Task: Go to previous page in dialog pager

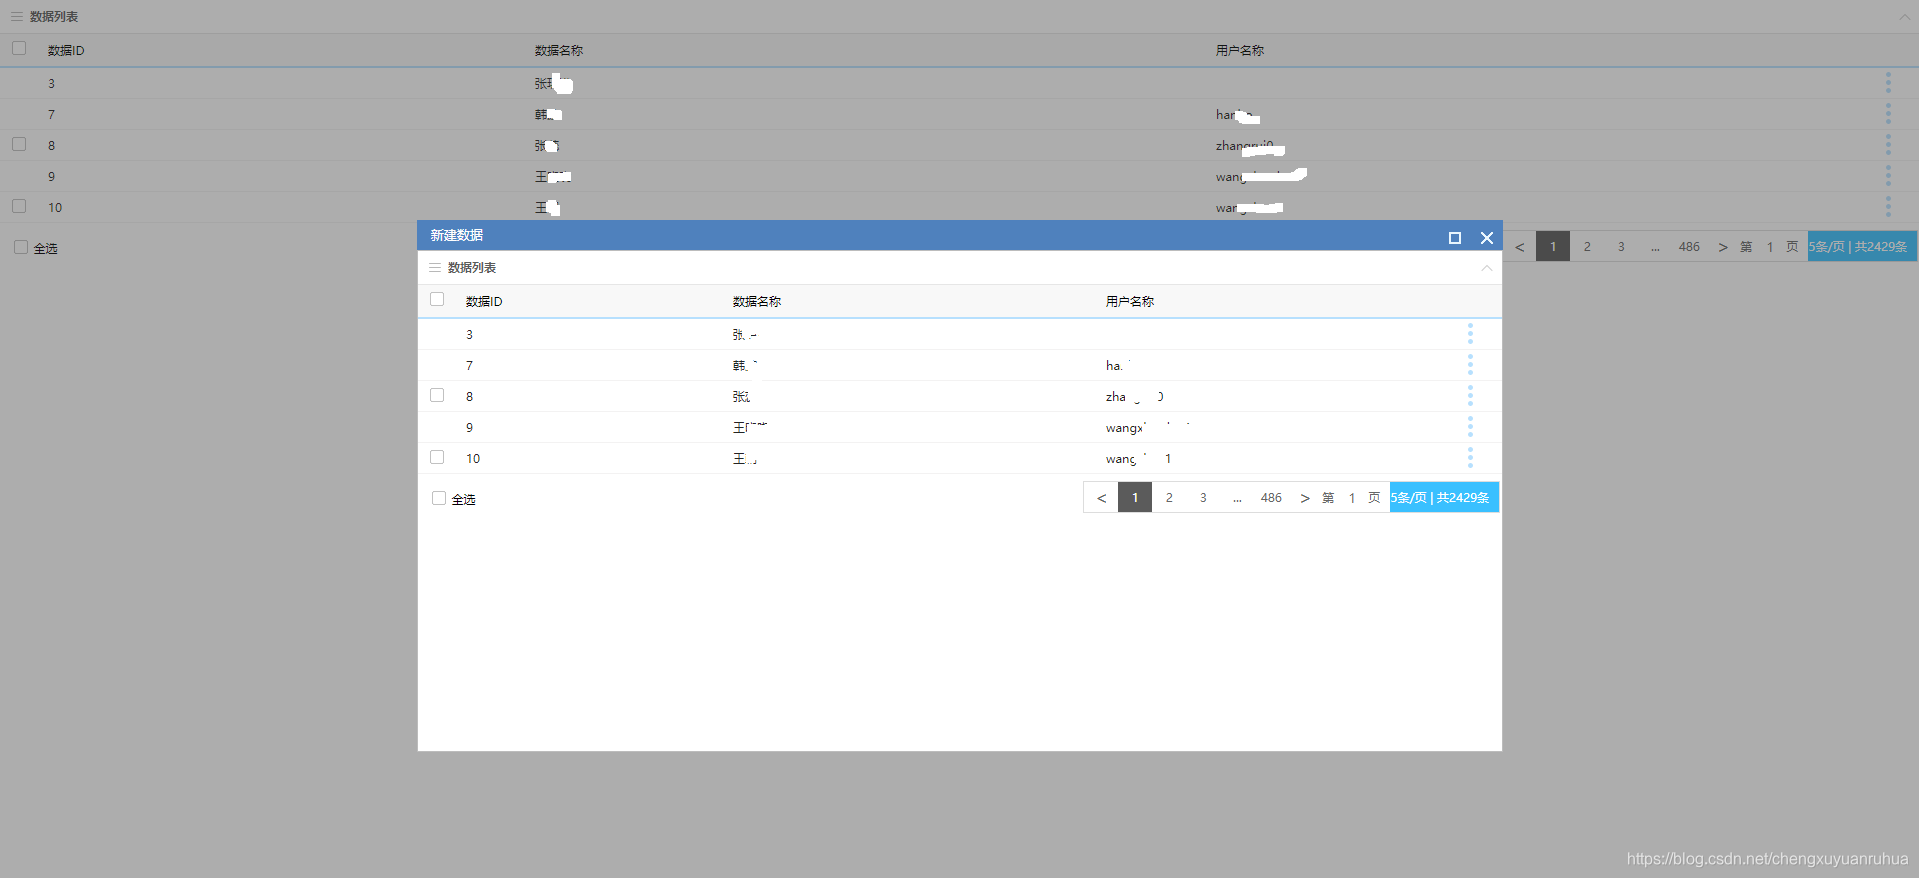Action: coord(1101,497)
